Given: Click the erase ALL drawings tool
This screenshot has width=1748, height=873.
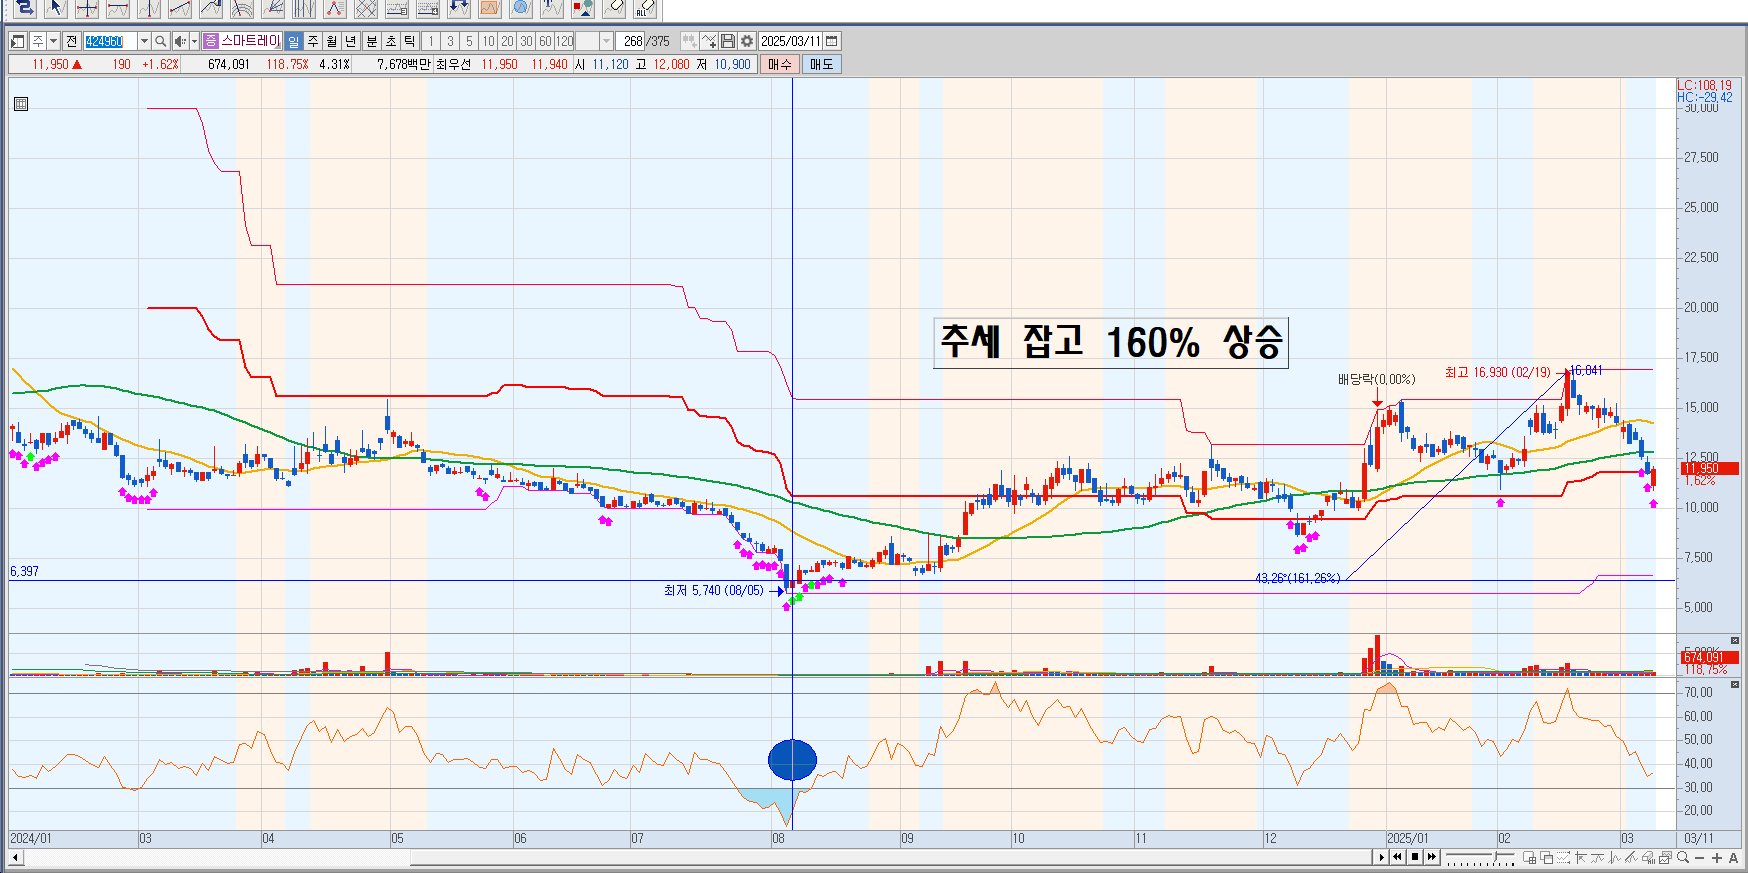Looking at the screenshot, I should click(x=645, y=8).
